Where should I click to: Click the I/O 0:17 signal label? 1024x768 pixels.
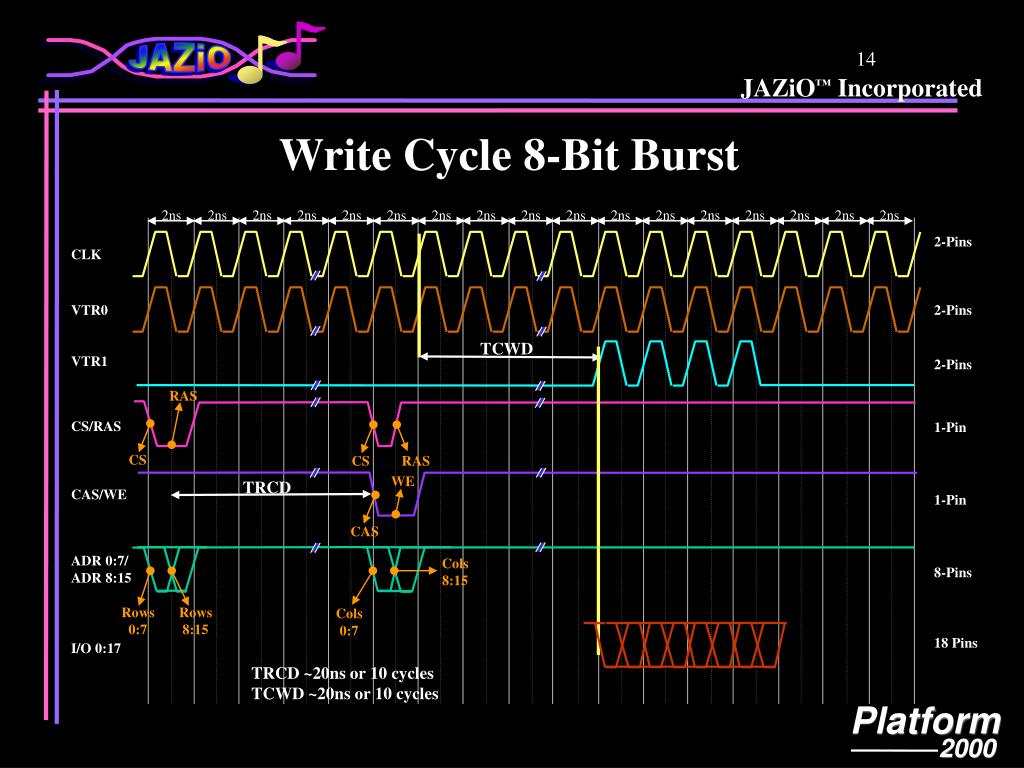coord(96,648)
